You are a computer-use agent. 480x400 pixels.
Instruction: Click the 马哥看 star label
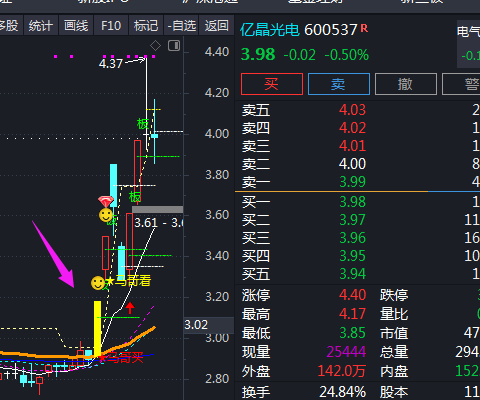click(x=128, y=281)
